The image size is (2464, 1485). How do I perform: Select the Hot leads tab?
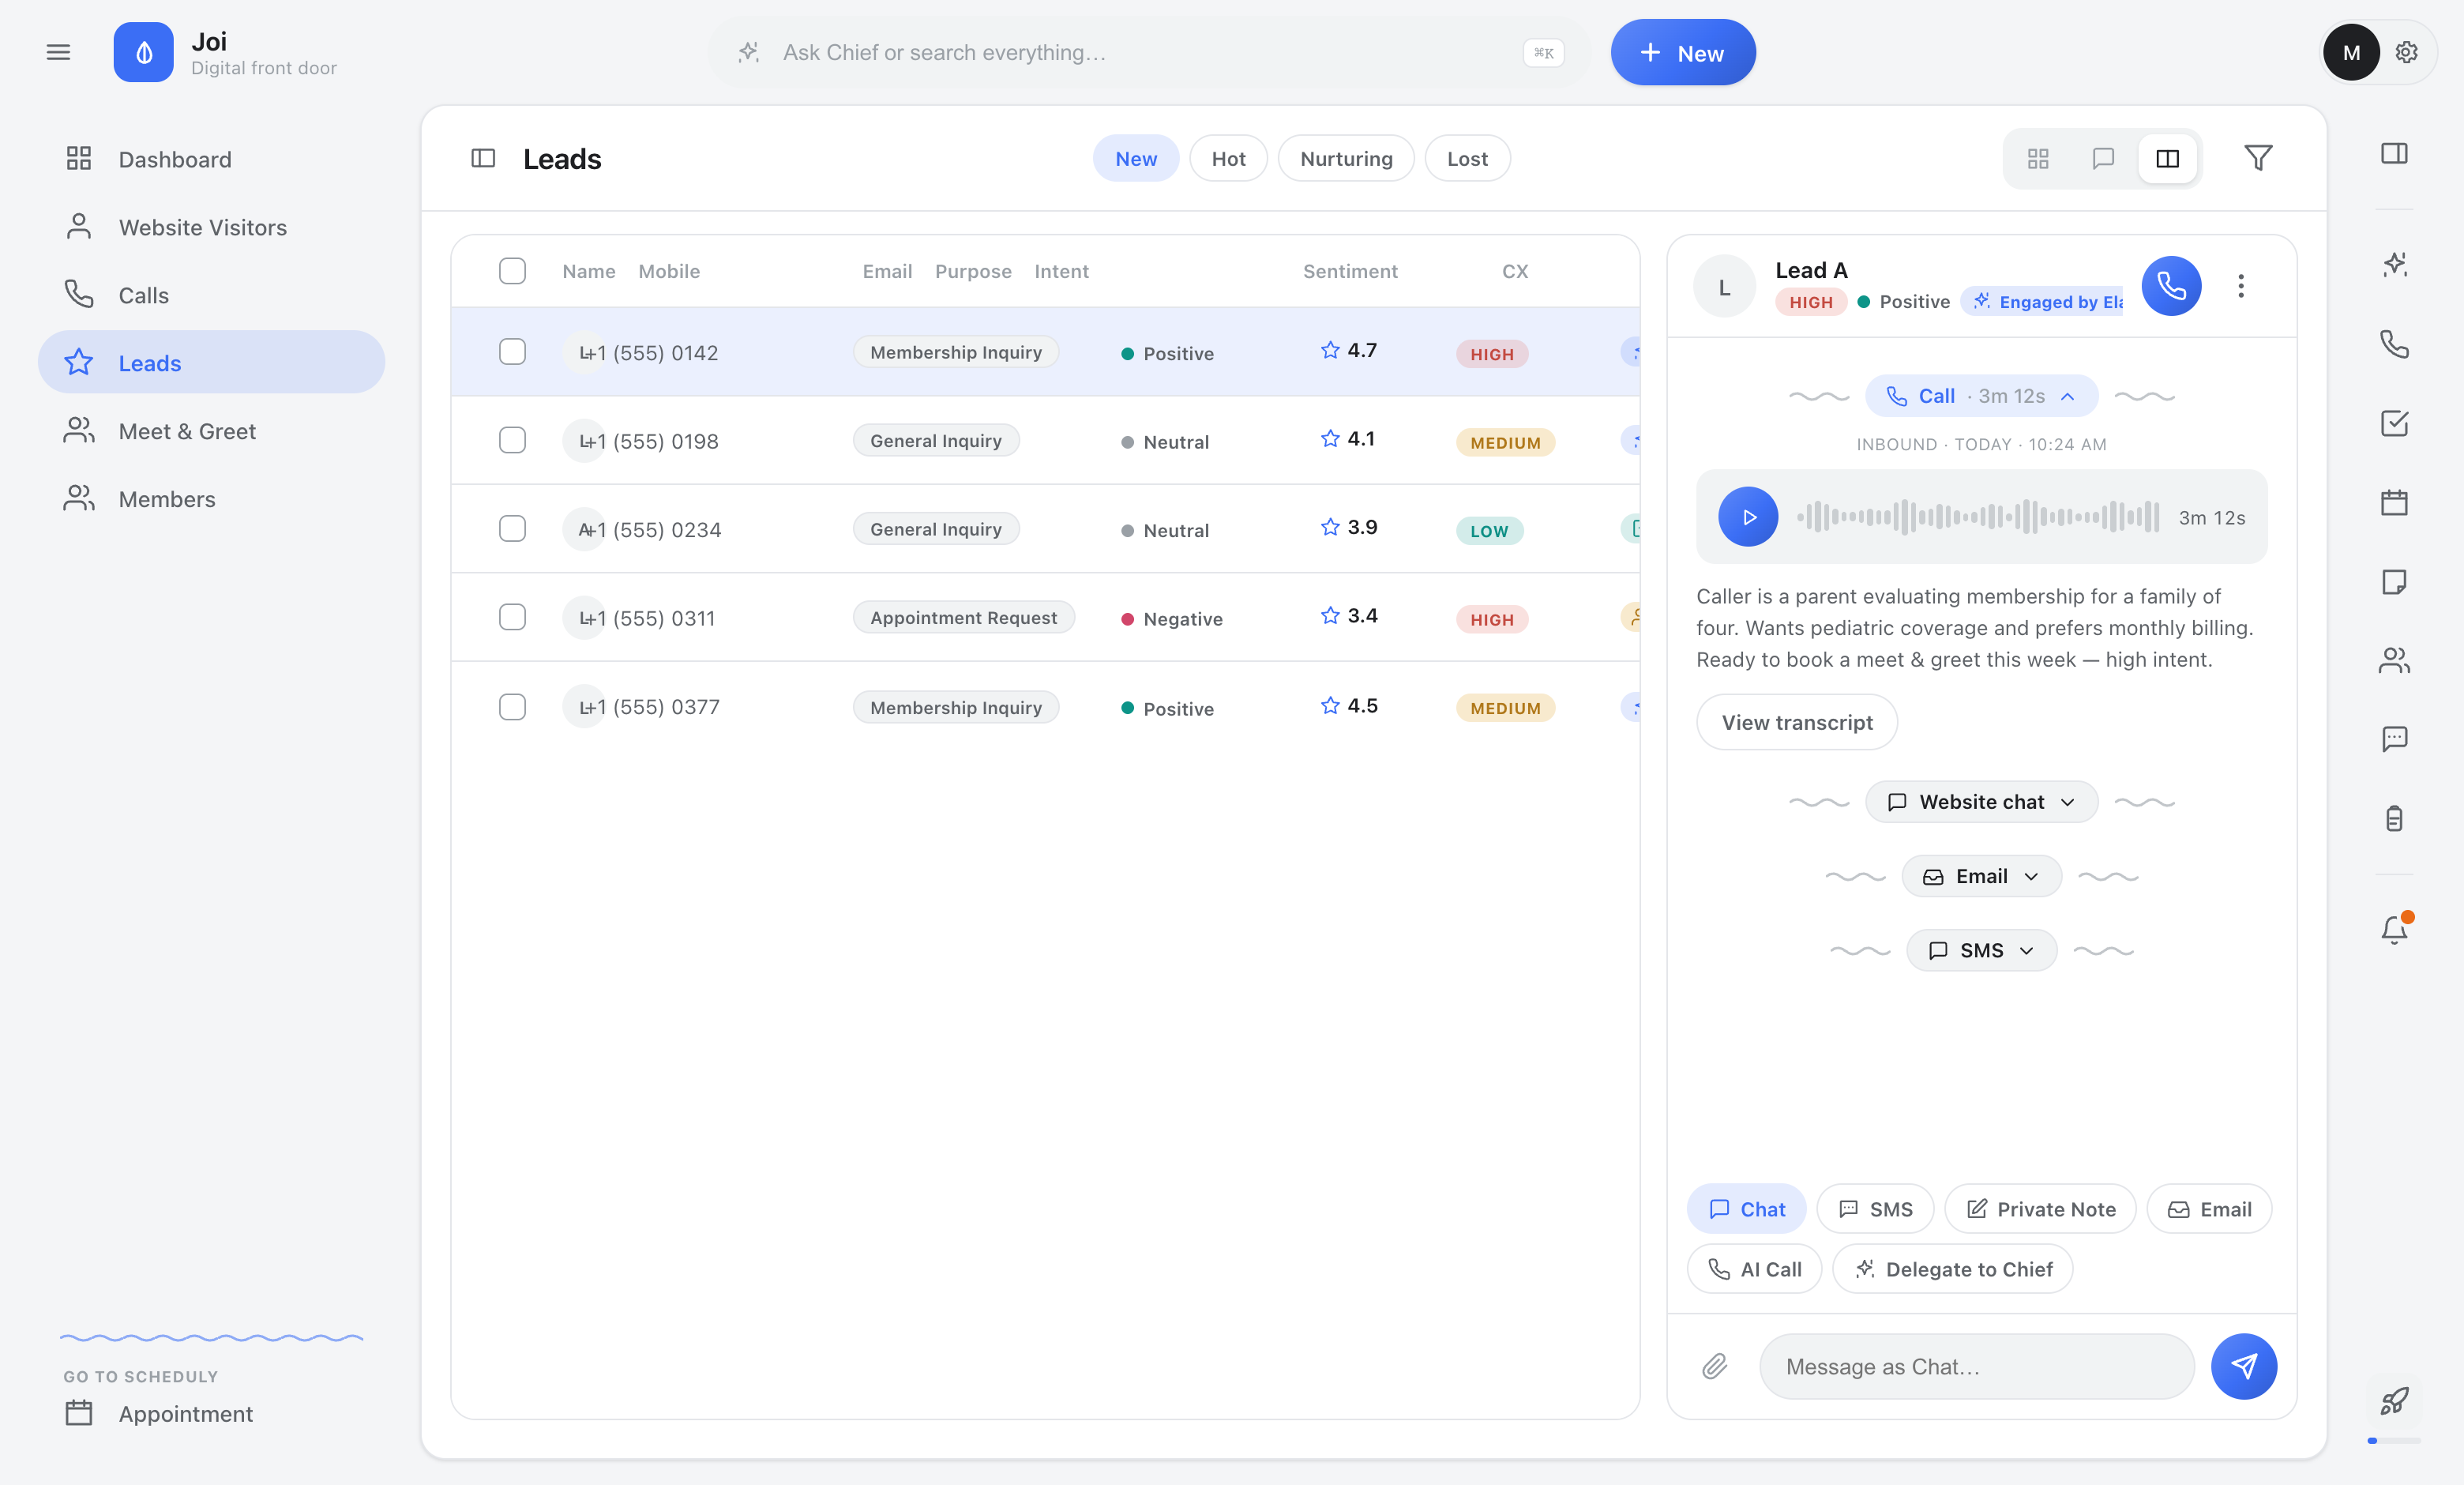click(x=1228, y=158)
